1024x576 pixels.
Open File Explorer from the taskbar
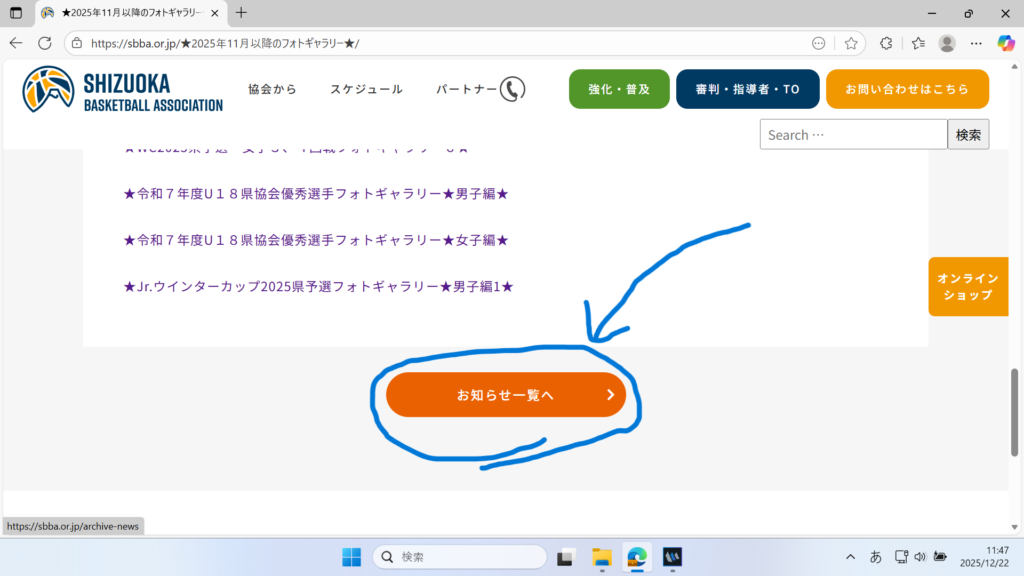click(601, 557)
